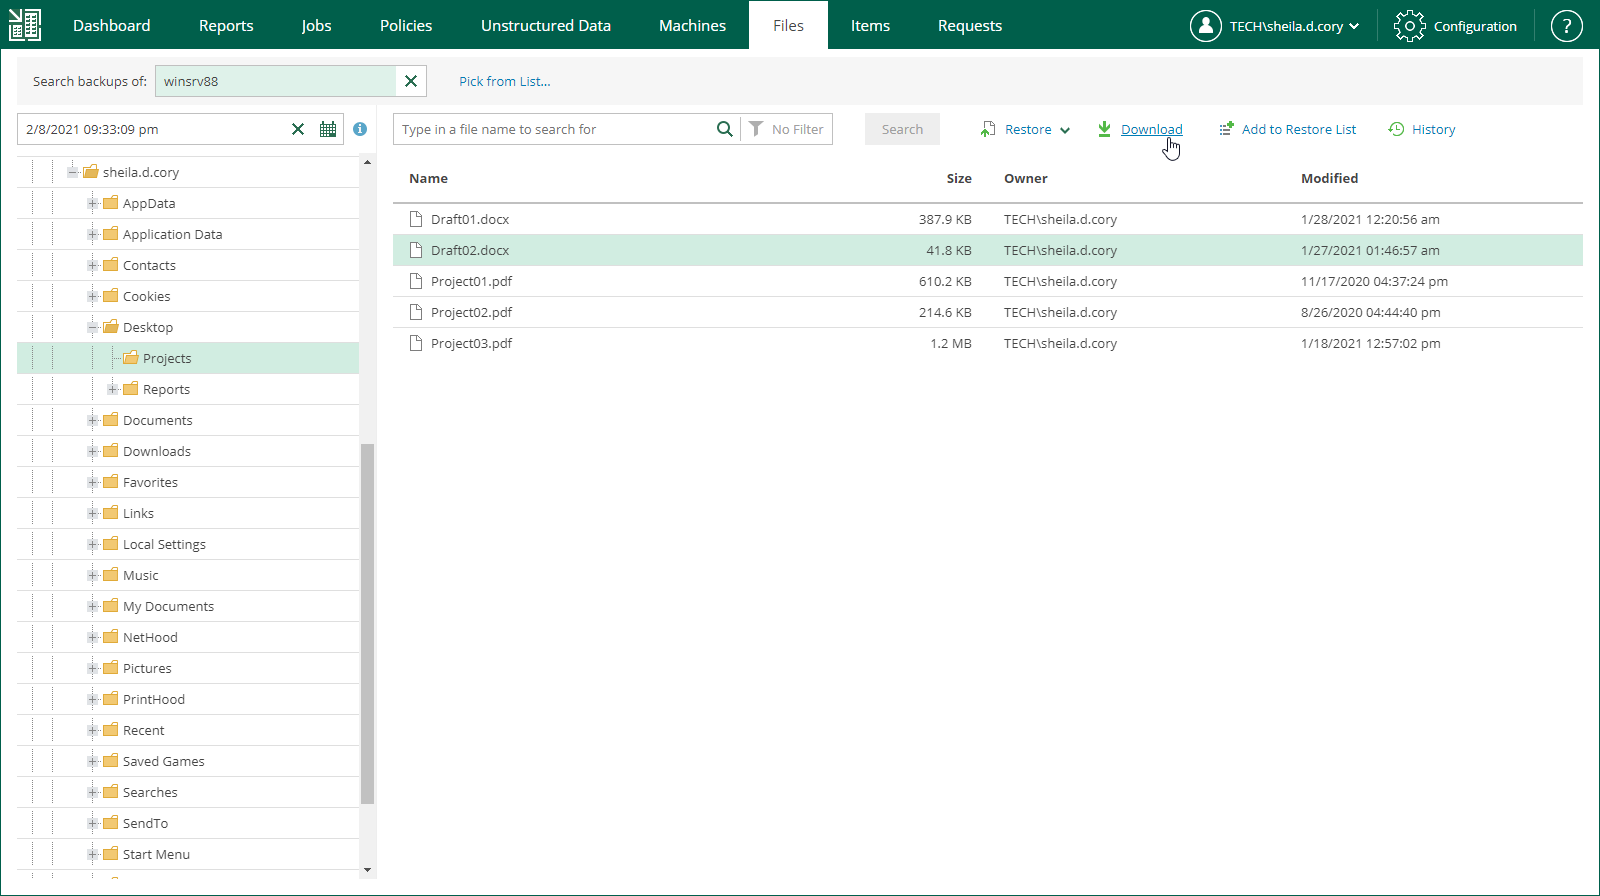Click the help question mark icon

pyautogui.click(x=1566, y=26)
